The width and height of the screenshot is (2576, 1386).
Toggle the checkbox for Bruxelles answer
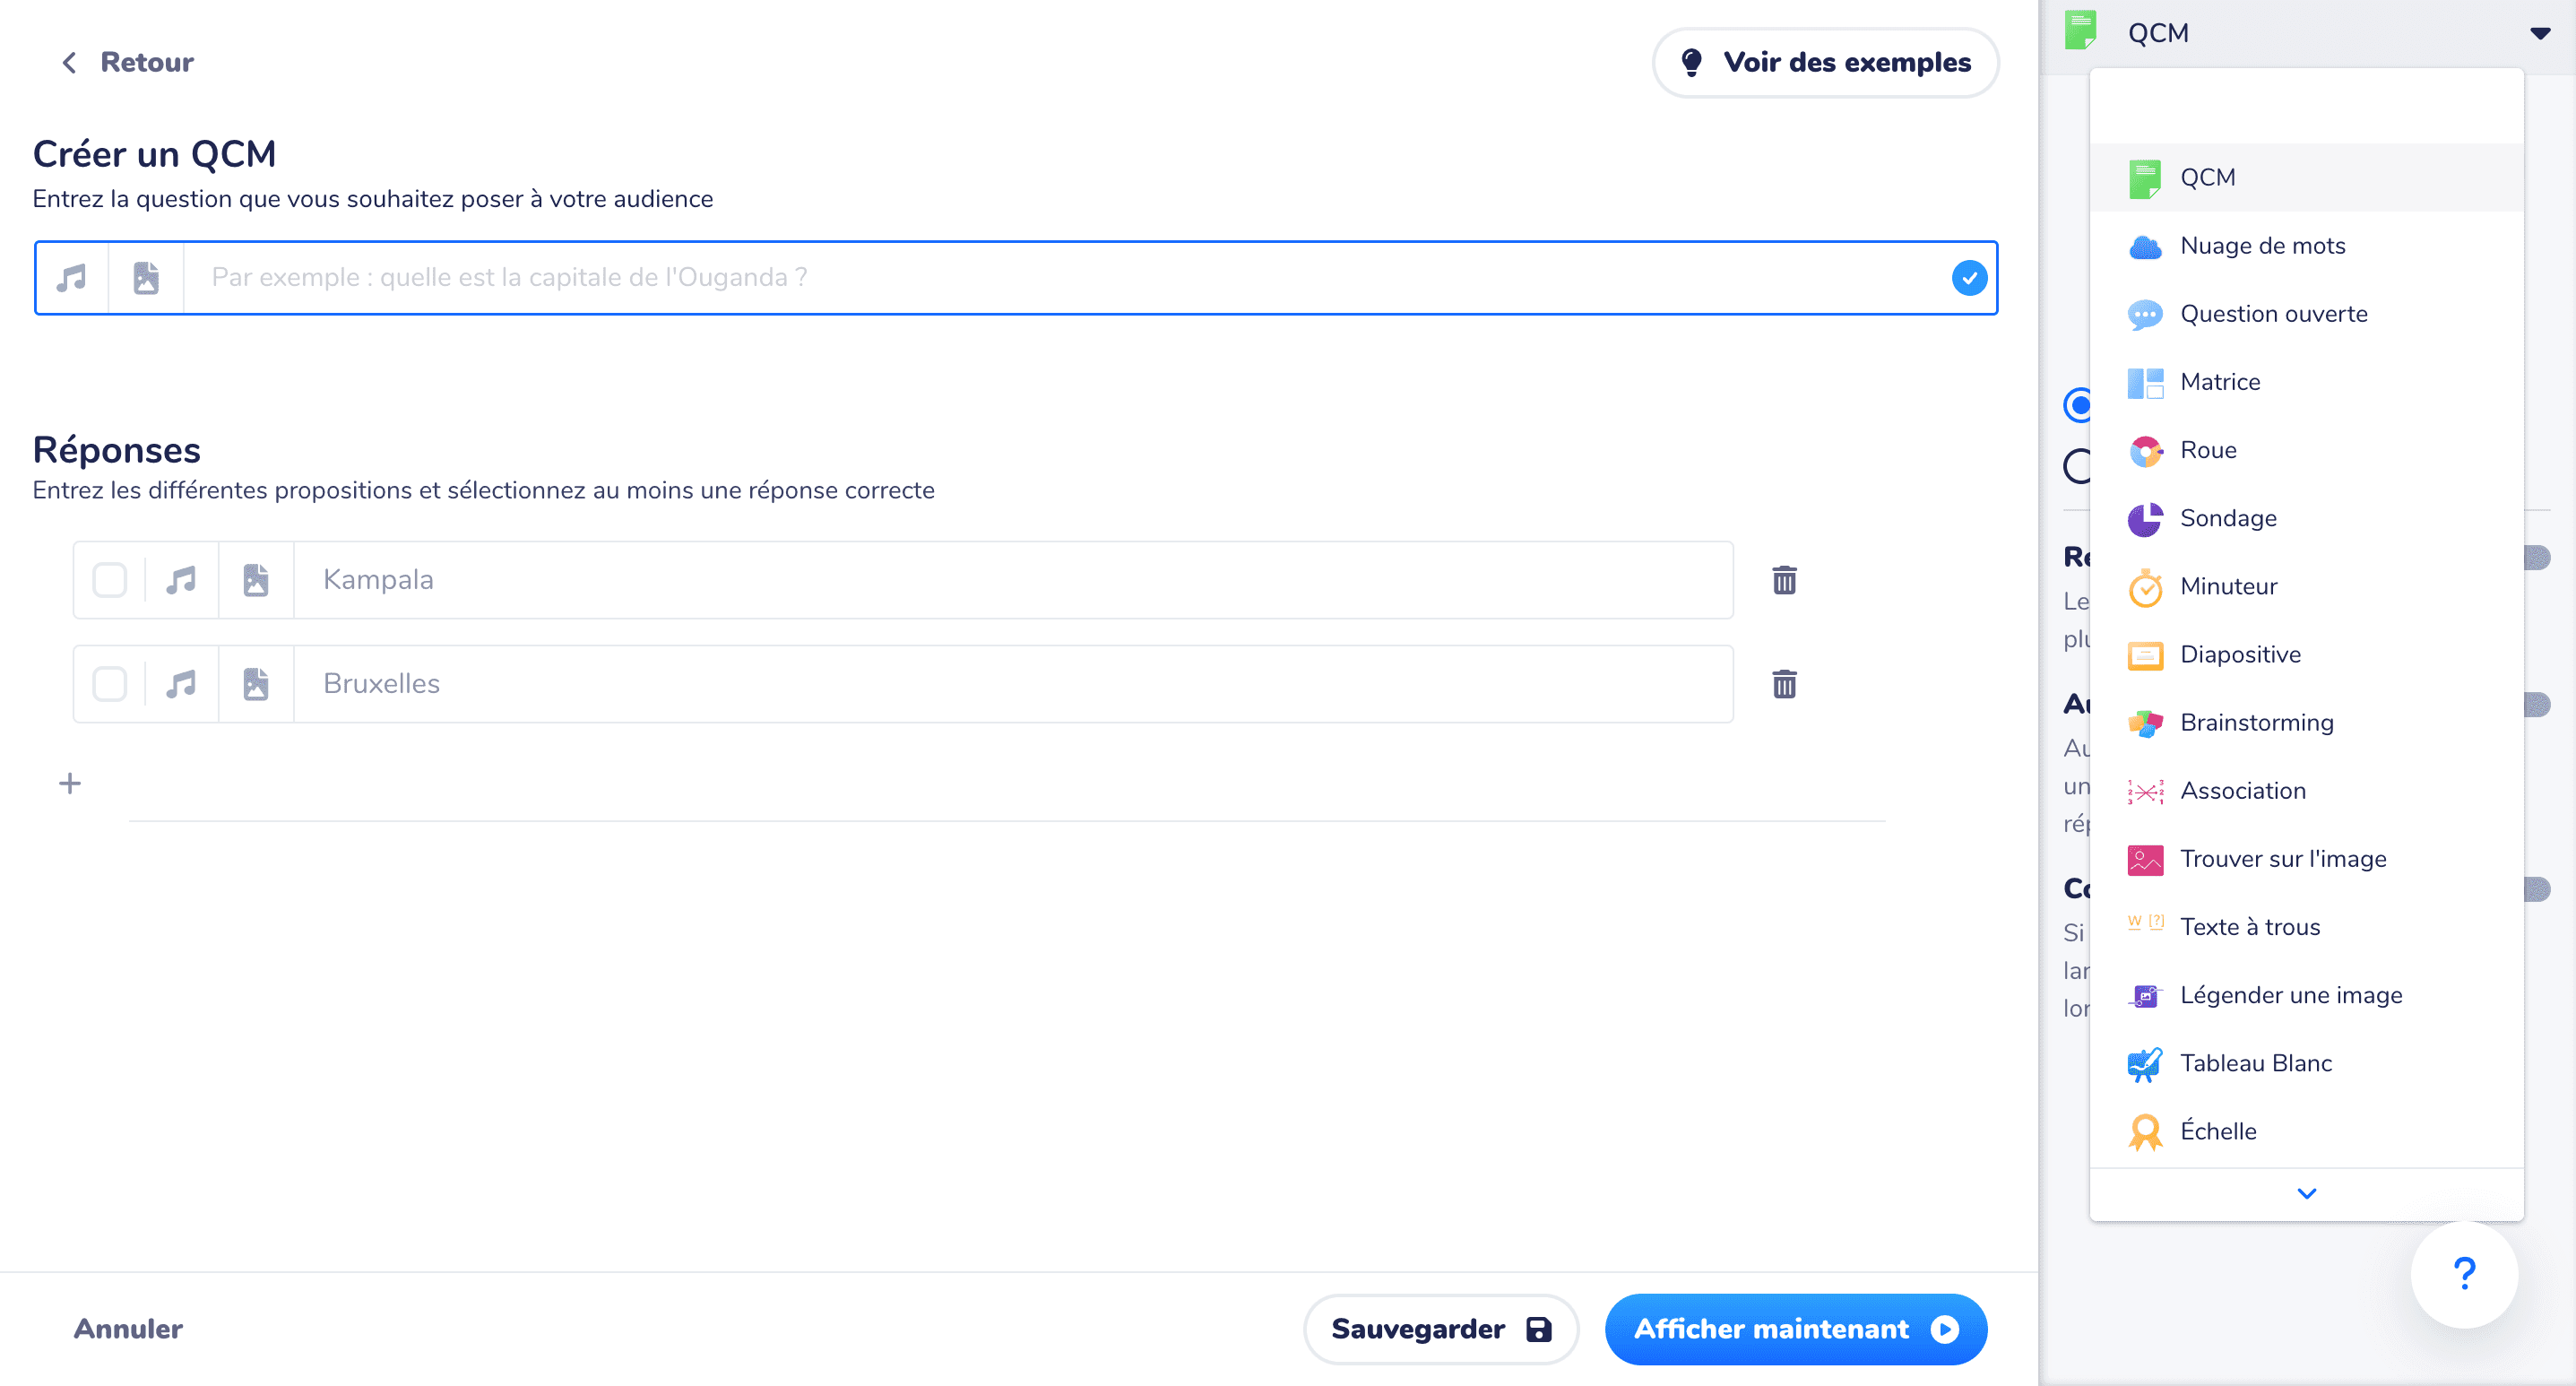pyautogui.click(x=109, y=684)
